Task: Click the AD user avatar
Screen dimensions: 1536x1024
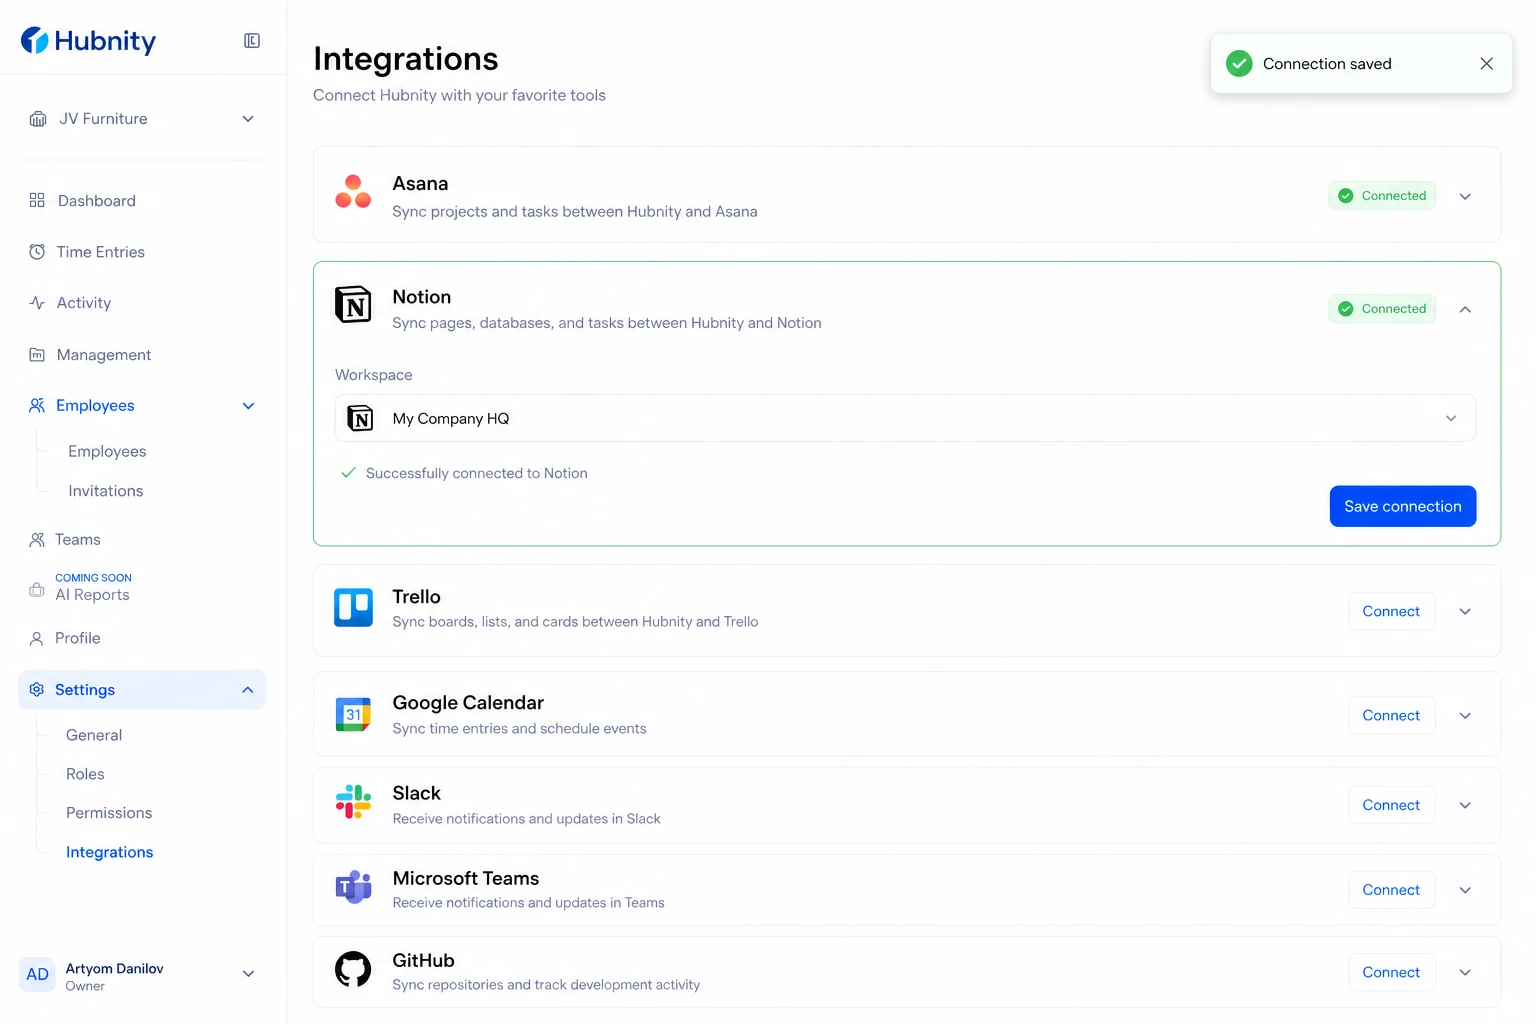Action: click(37, 975)
